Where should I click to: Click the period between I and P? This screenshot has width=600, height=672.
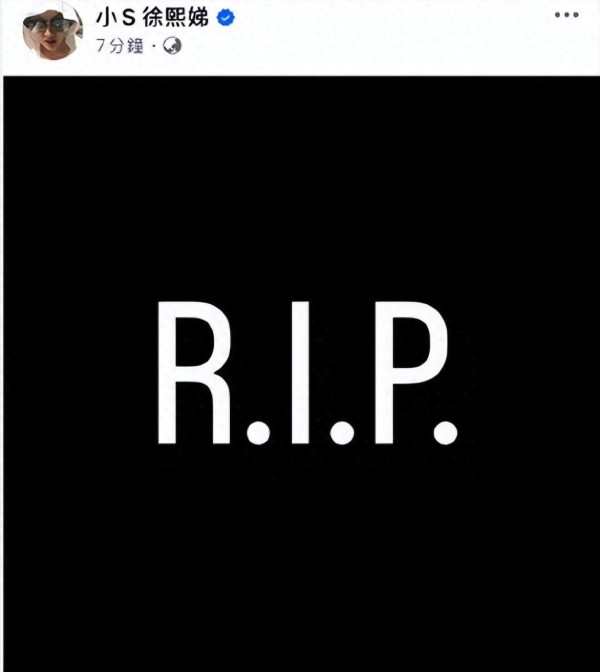coord(342,432)
